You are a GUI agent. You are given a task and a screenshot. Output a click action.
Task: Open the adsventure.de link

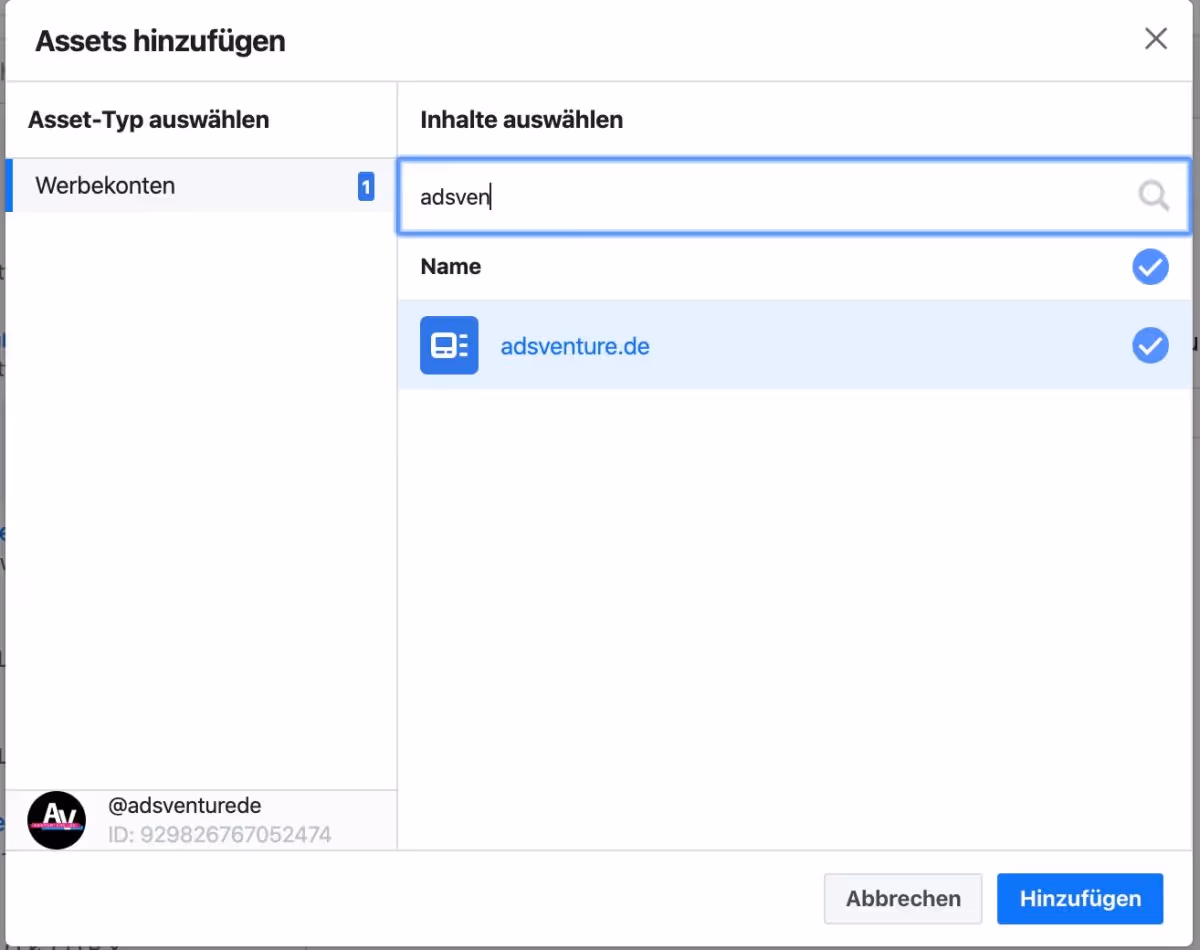coord(575,347)
